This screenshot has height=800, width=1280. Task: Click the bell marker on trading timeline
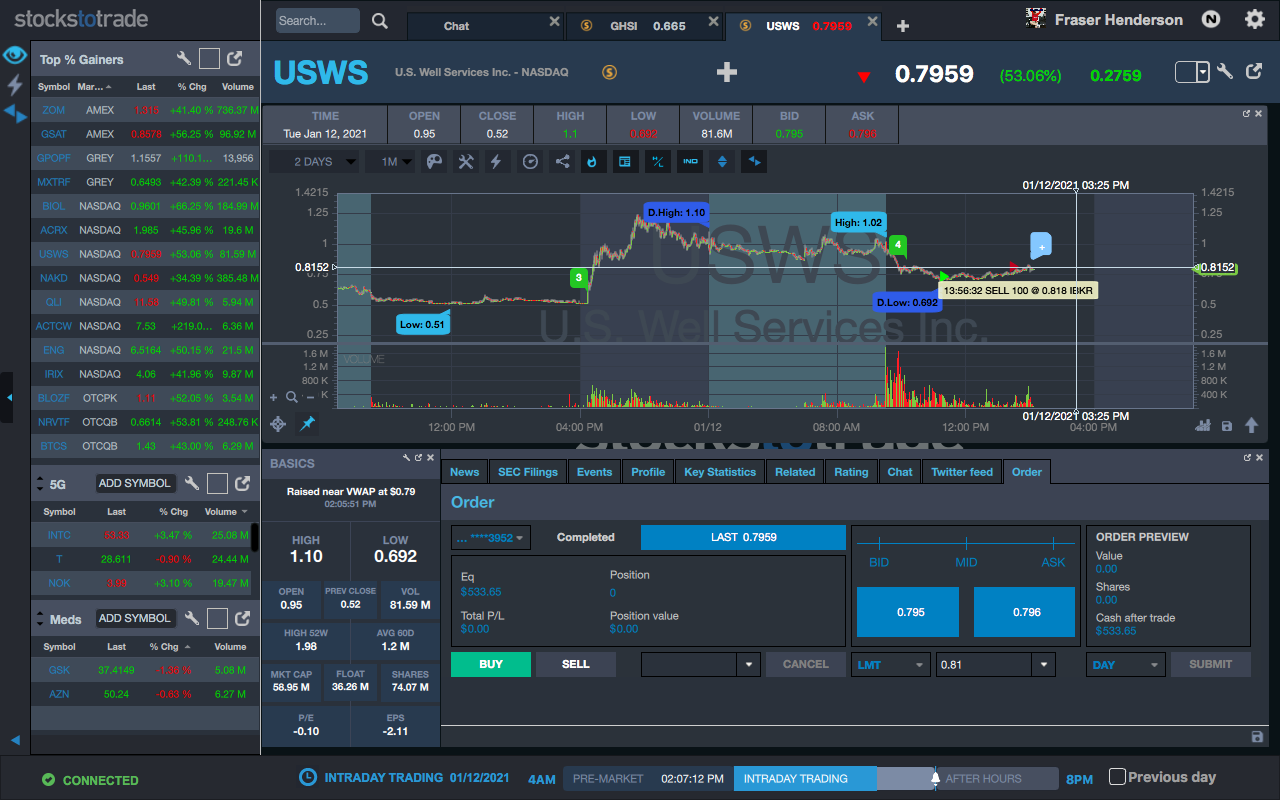click(x=935, y=777)
